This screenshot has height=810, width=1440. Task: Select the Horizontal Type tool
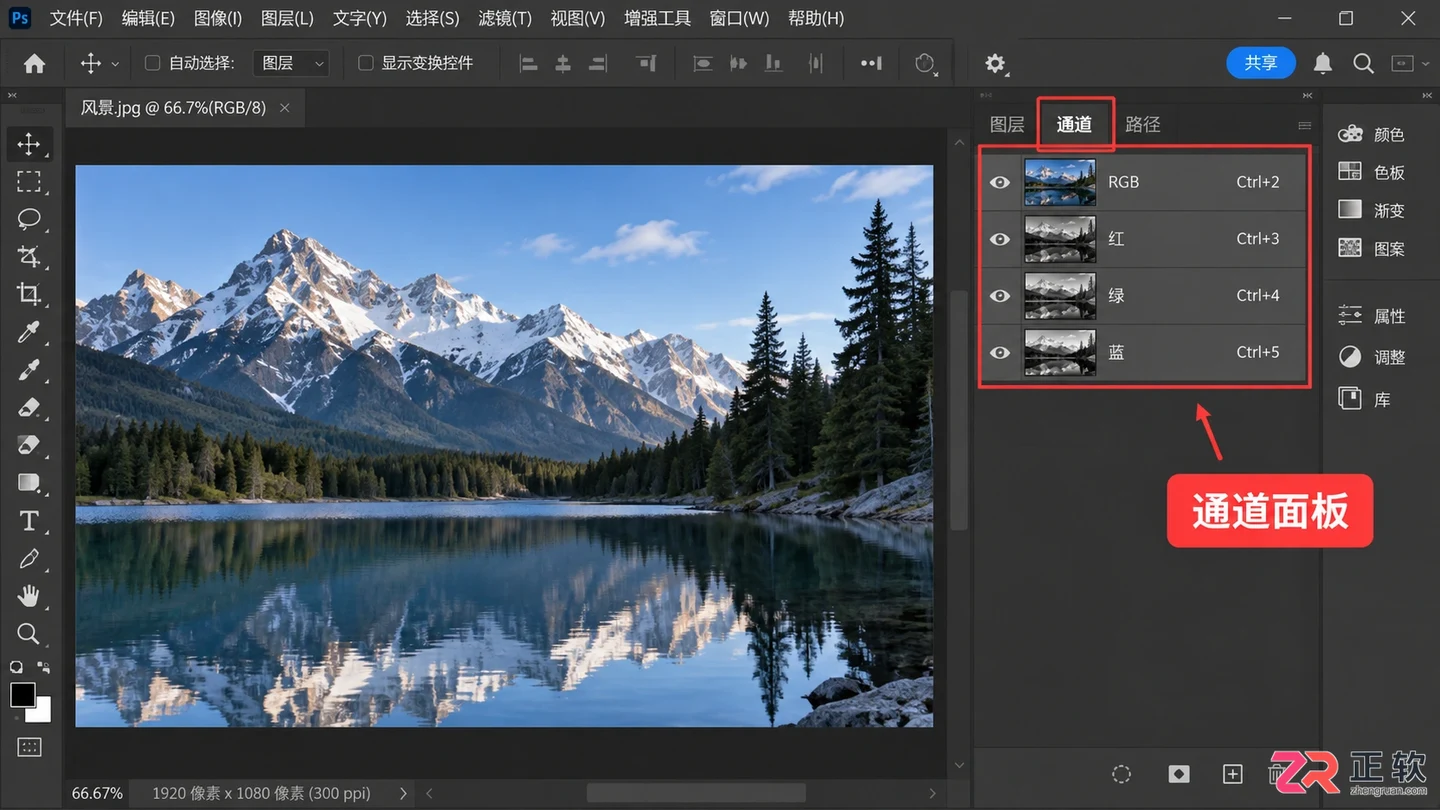29,521
